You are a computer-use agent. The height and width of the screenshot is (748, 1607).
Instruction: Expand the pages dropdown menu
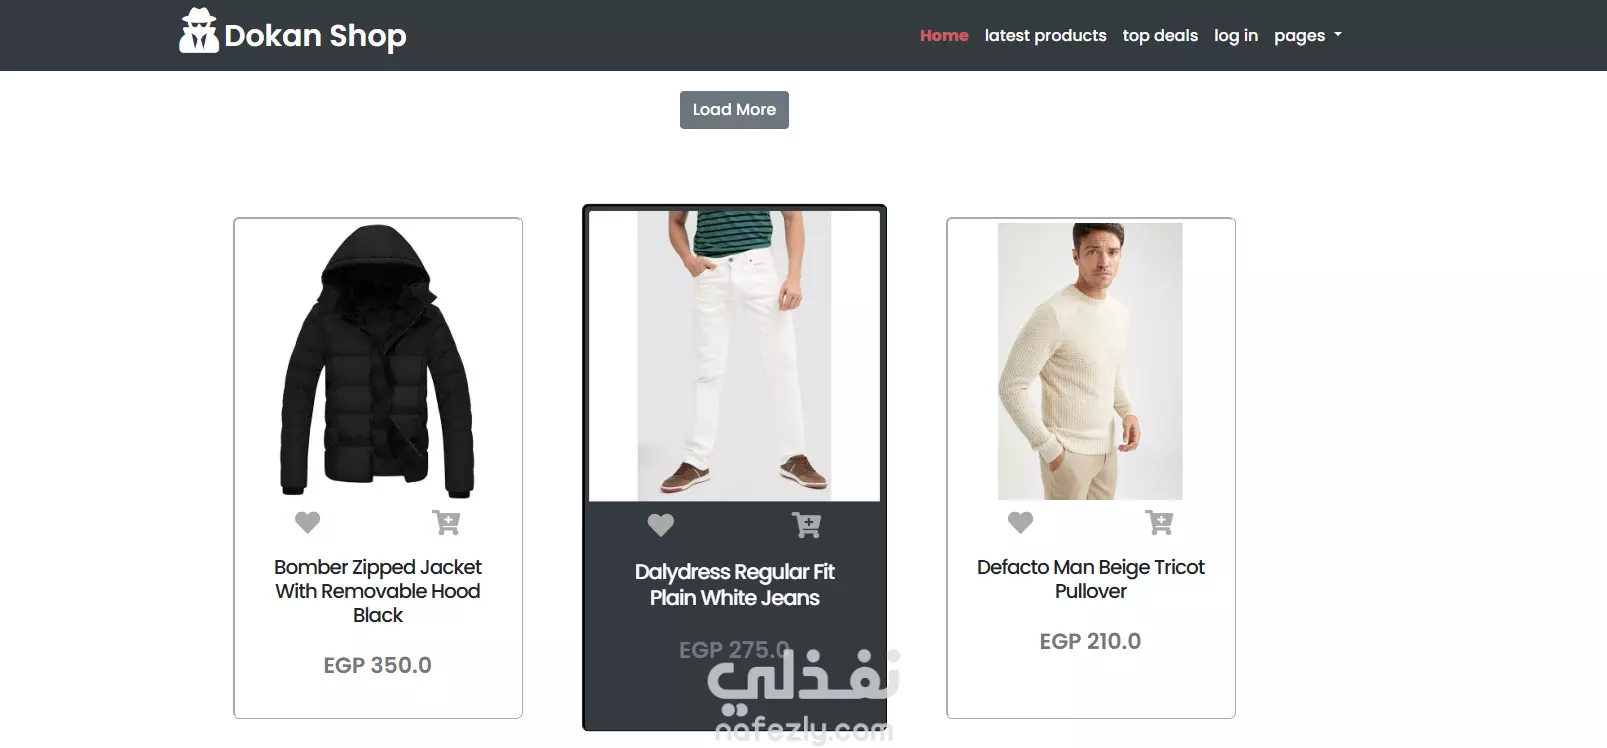[x=1307, y=36]
